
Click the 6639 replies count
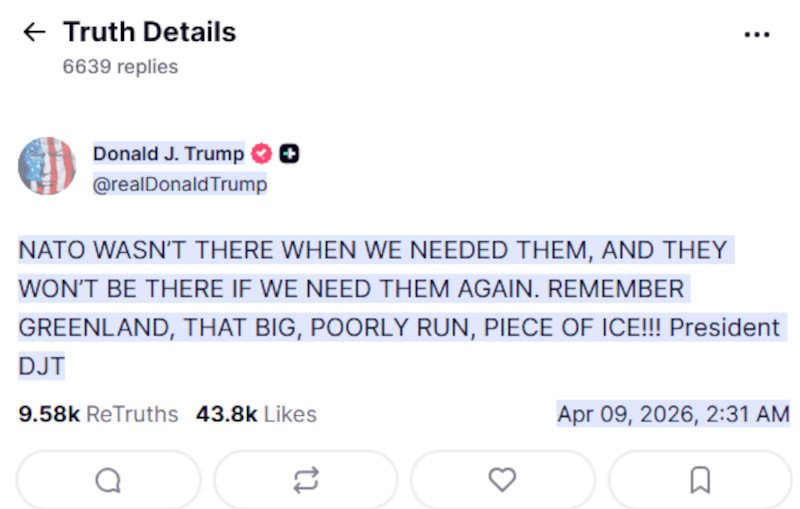120,67
